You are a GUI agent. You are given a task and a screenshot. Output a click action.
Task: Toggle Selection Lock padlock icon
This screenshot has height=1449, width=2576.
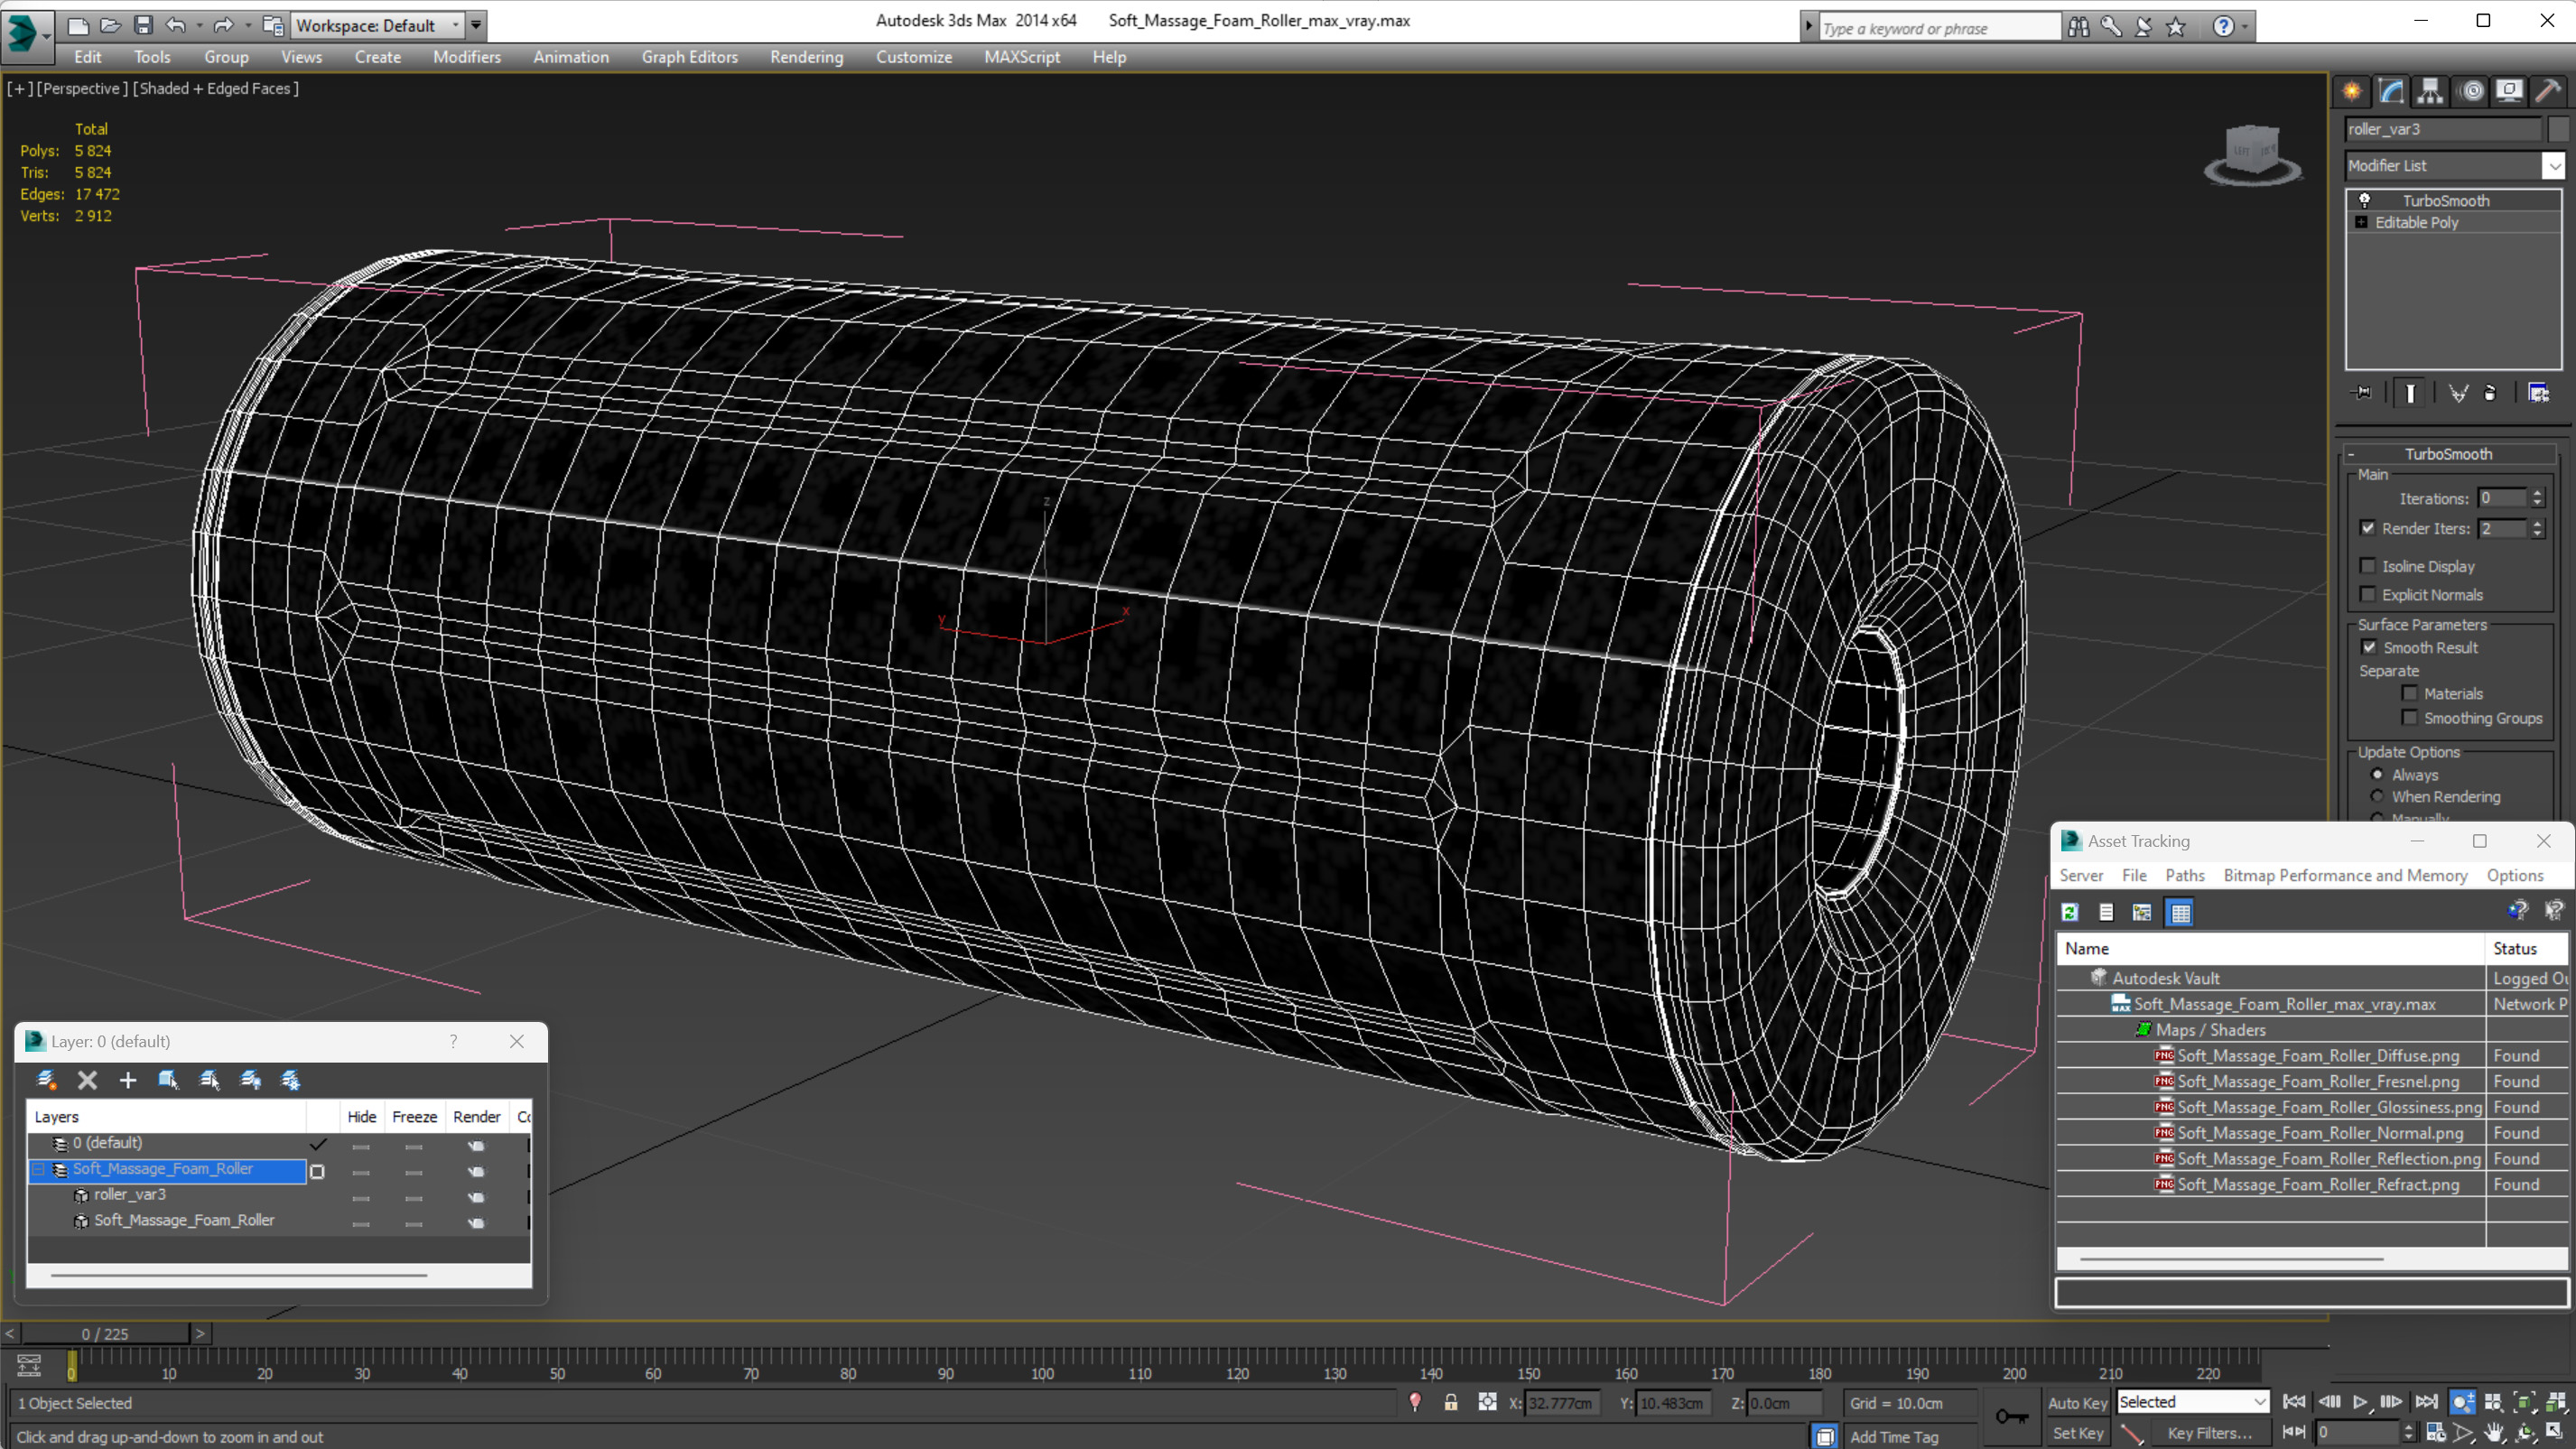coord(1451,1403)
